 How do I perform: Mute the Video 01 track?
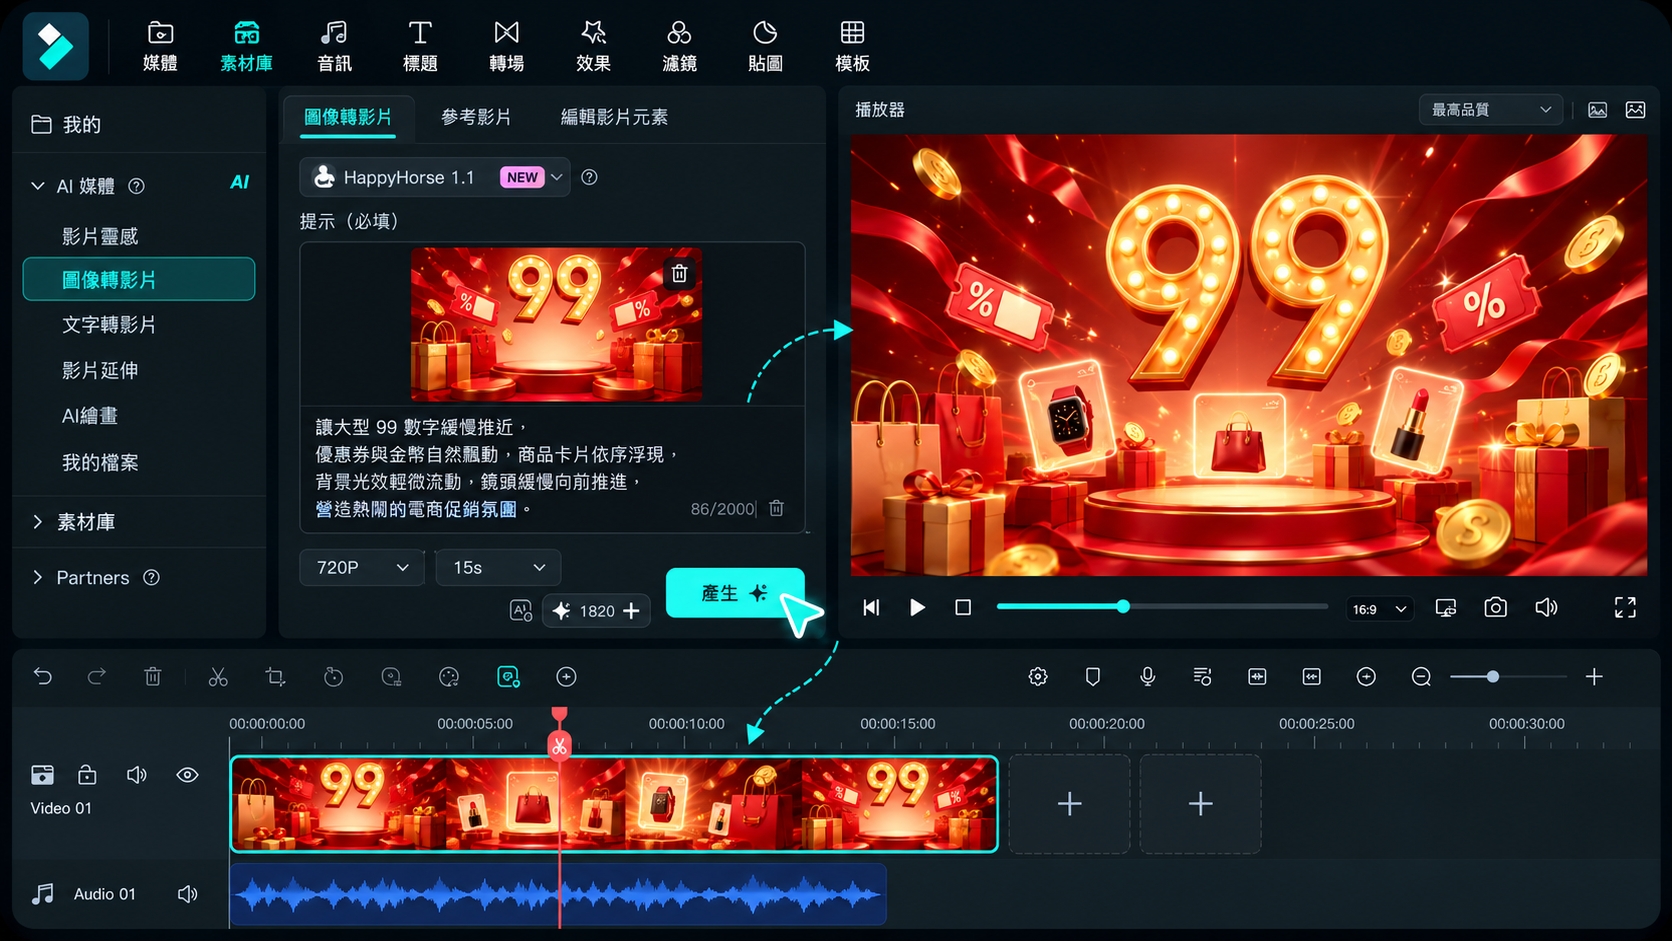(137, 775)
